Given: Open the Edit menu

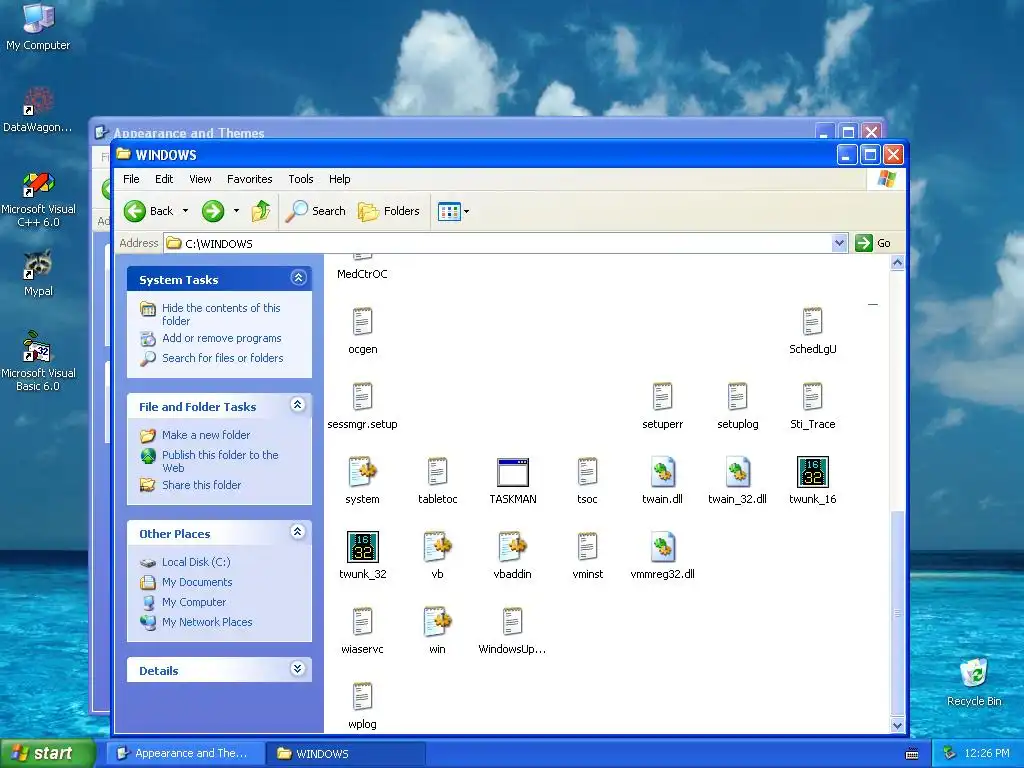Looking at the screenshot, I should [164, 179].
